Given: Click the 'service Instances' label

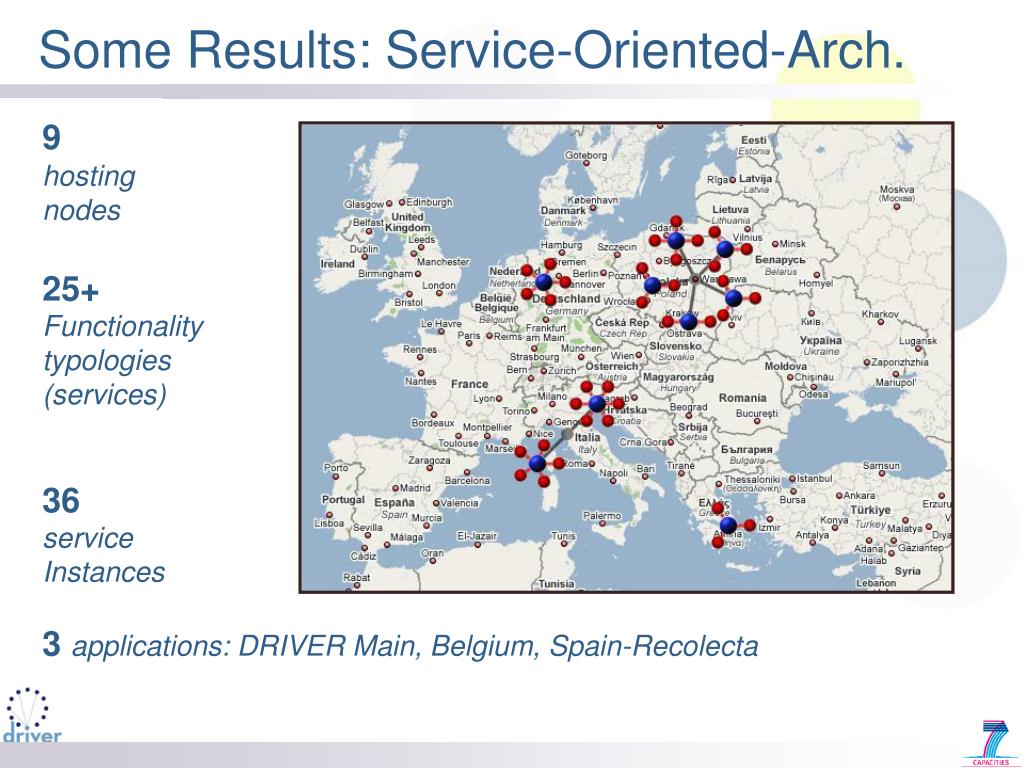Looking at the screenshot, I should click(104, 555).
